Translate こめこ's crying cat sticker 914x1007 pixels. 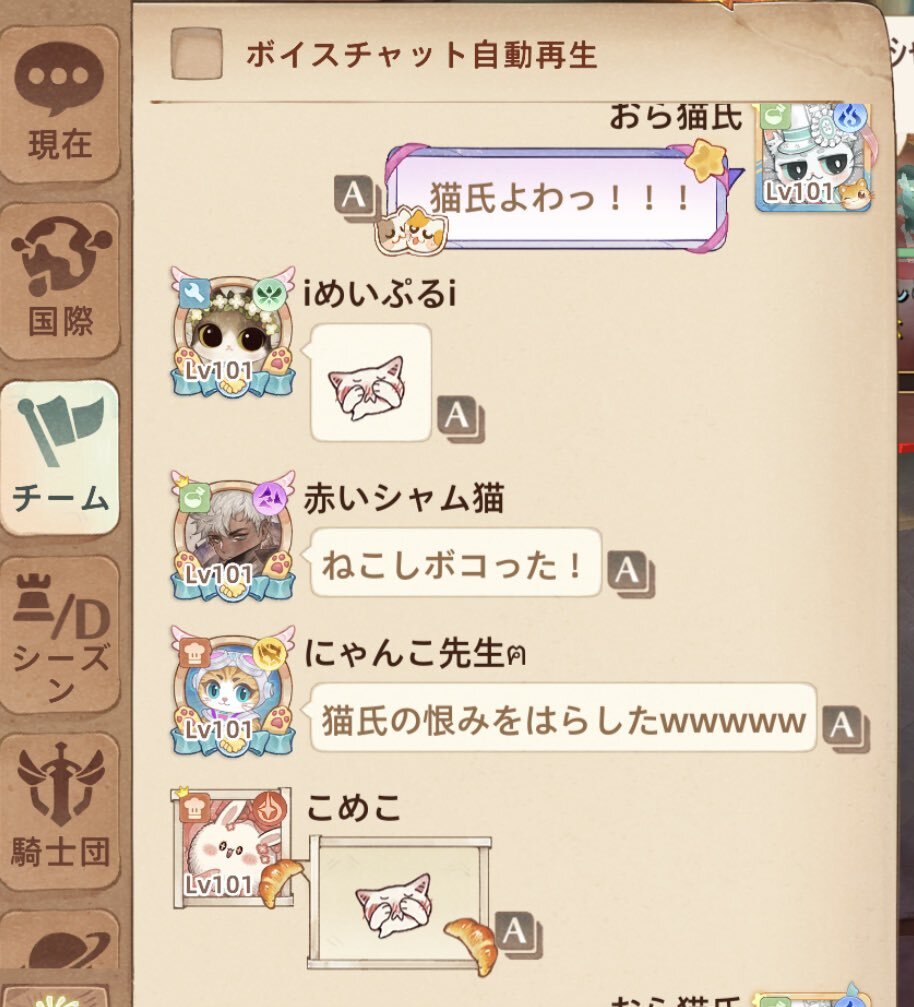[x=518, y=934]
